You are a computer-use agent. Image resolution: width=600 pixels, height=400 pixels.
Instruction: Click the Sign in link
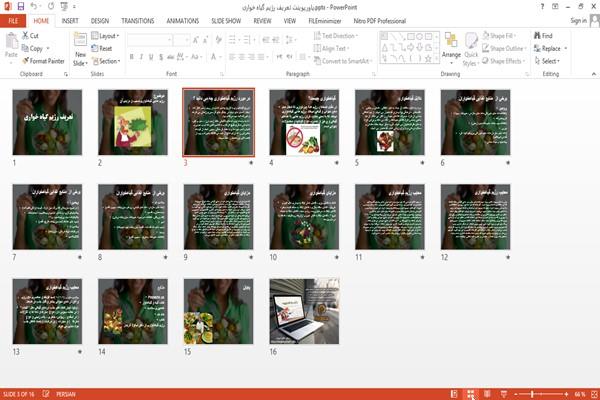coord(578,21)
